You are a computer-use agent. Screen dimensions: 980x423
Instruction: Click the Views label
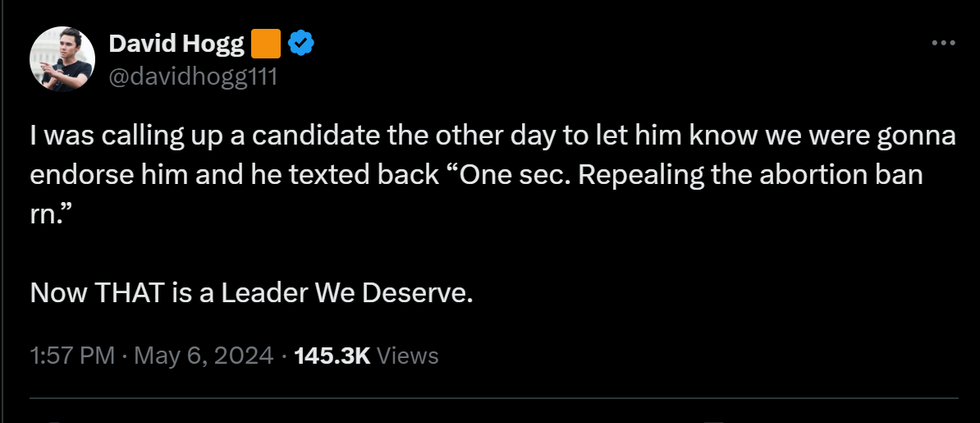(x=407, y=355)
